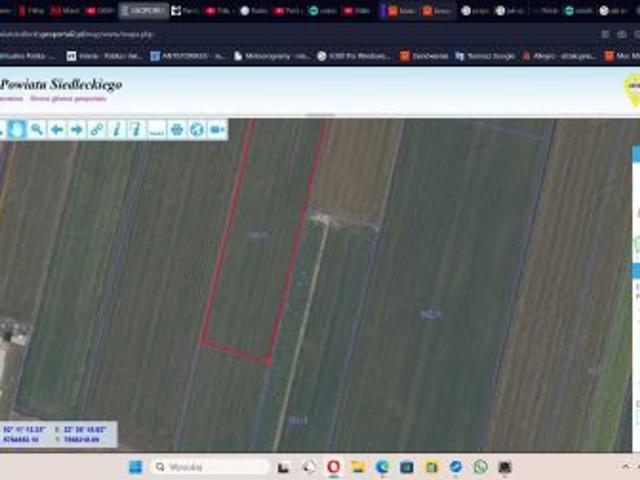Select the pan hand tool
The width and height of the screenshot is (640, 480).
(x=17, y=130)
